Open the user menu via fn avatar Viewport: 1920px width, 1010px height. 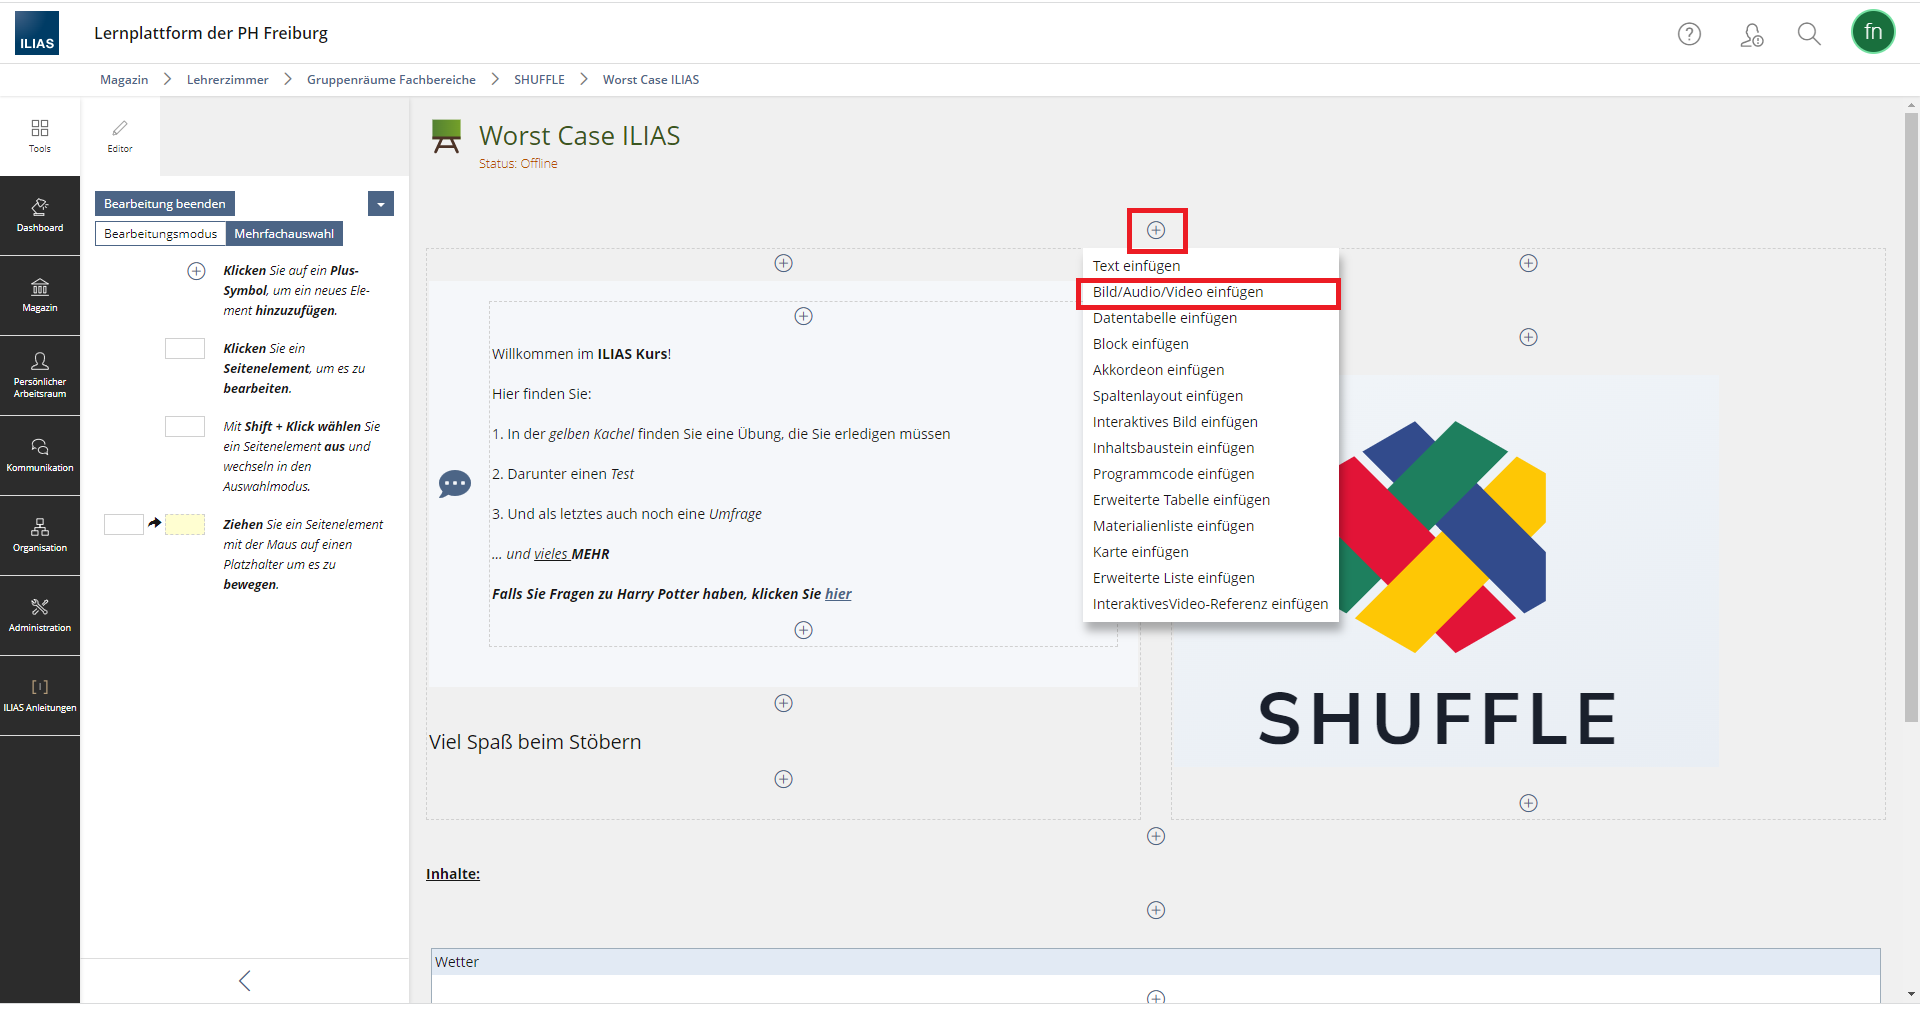[1874, 31]
